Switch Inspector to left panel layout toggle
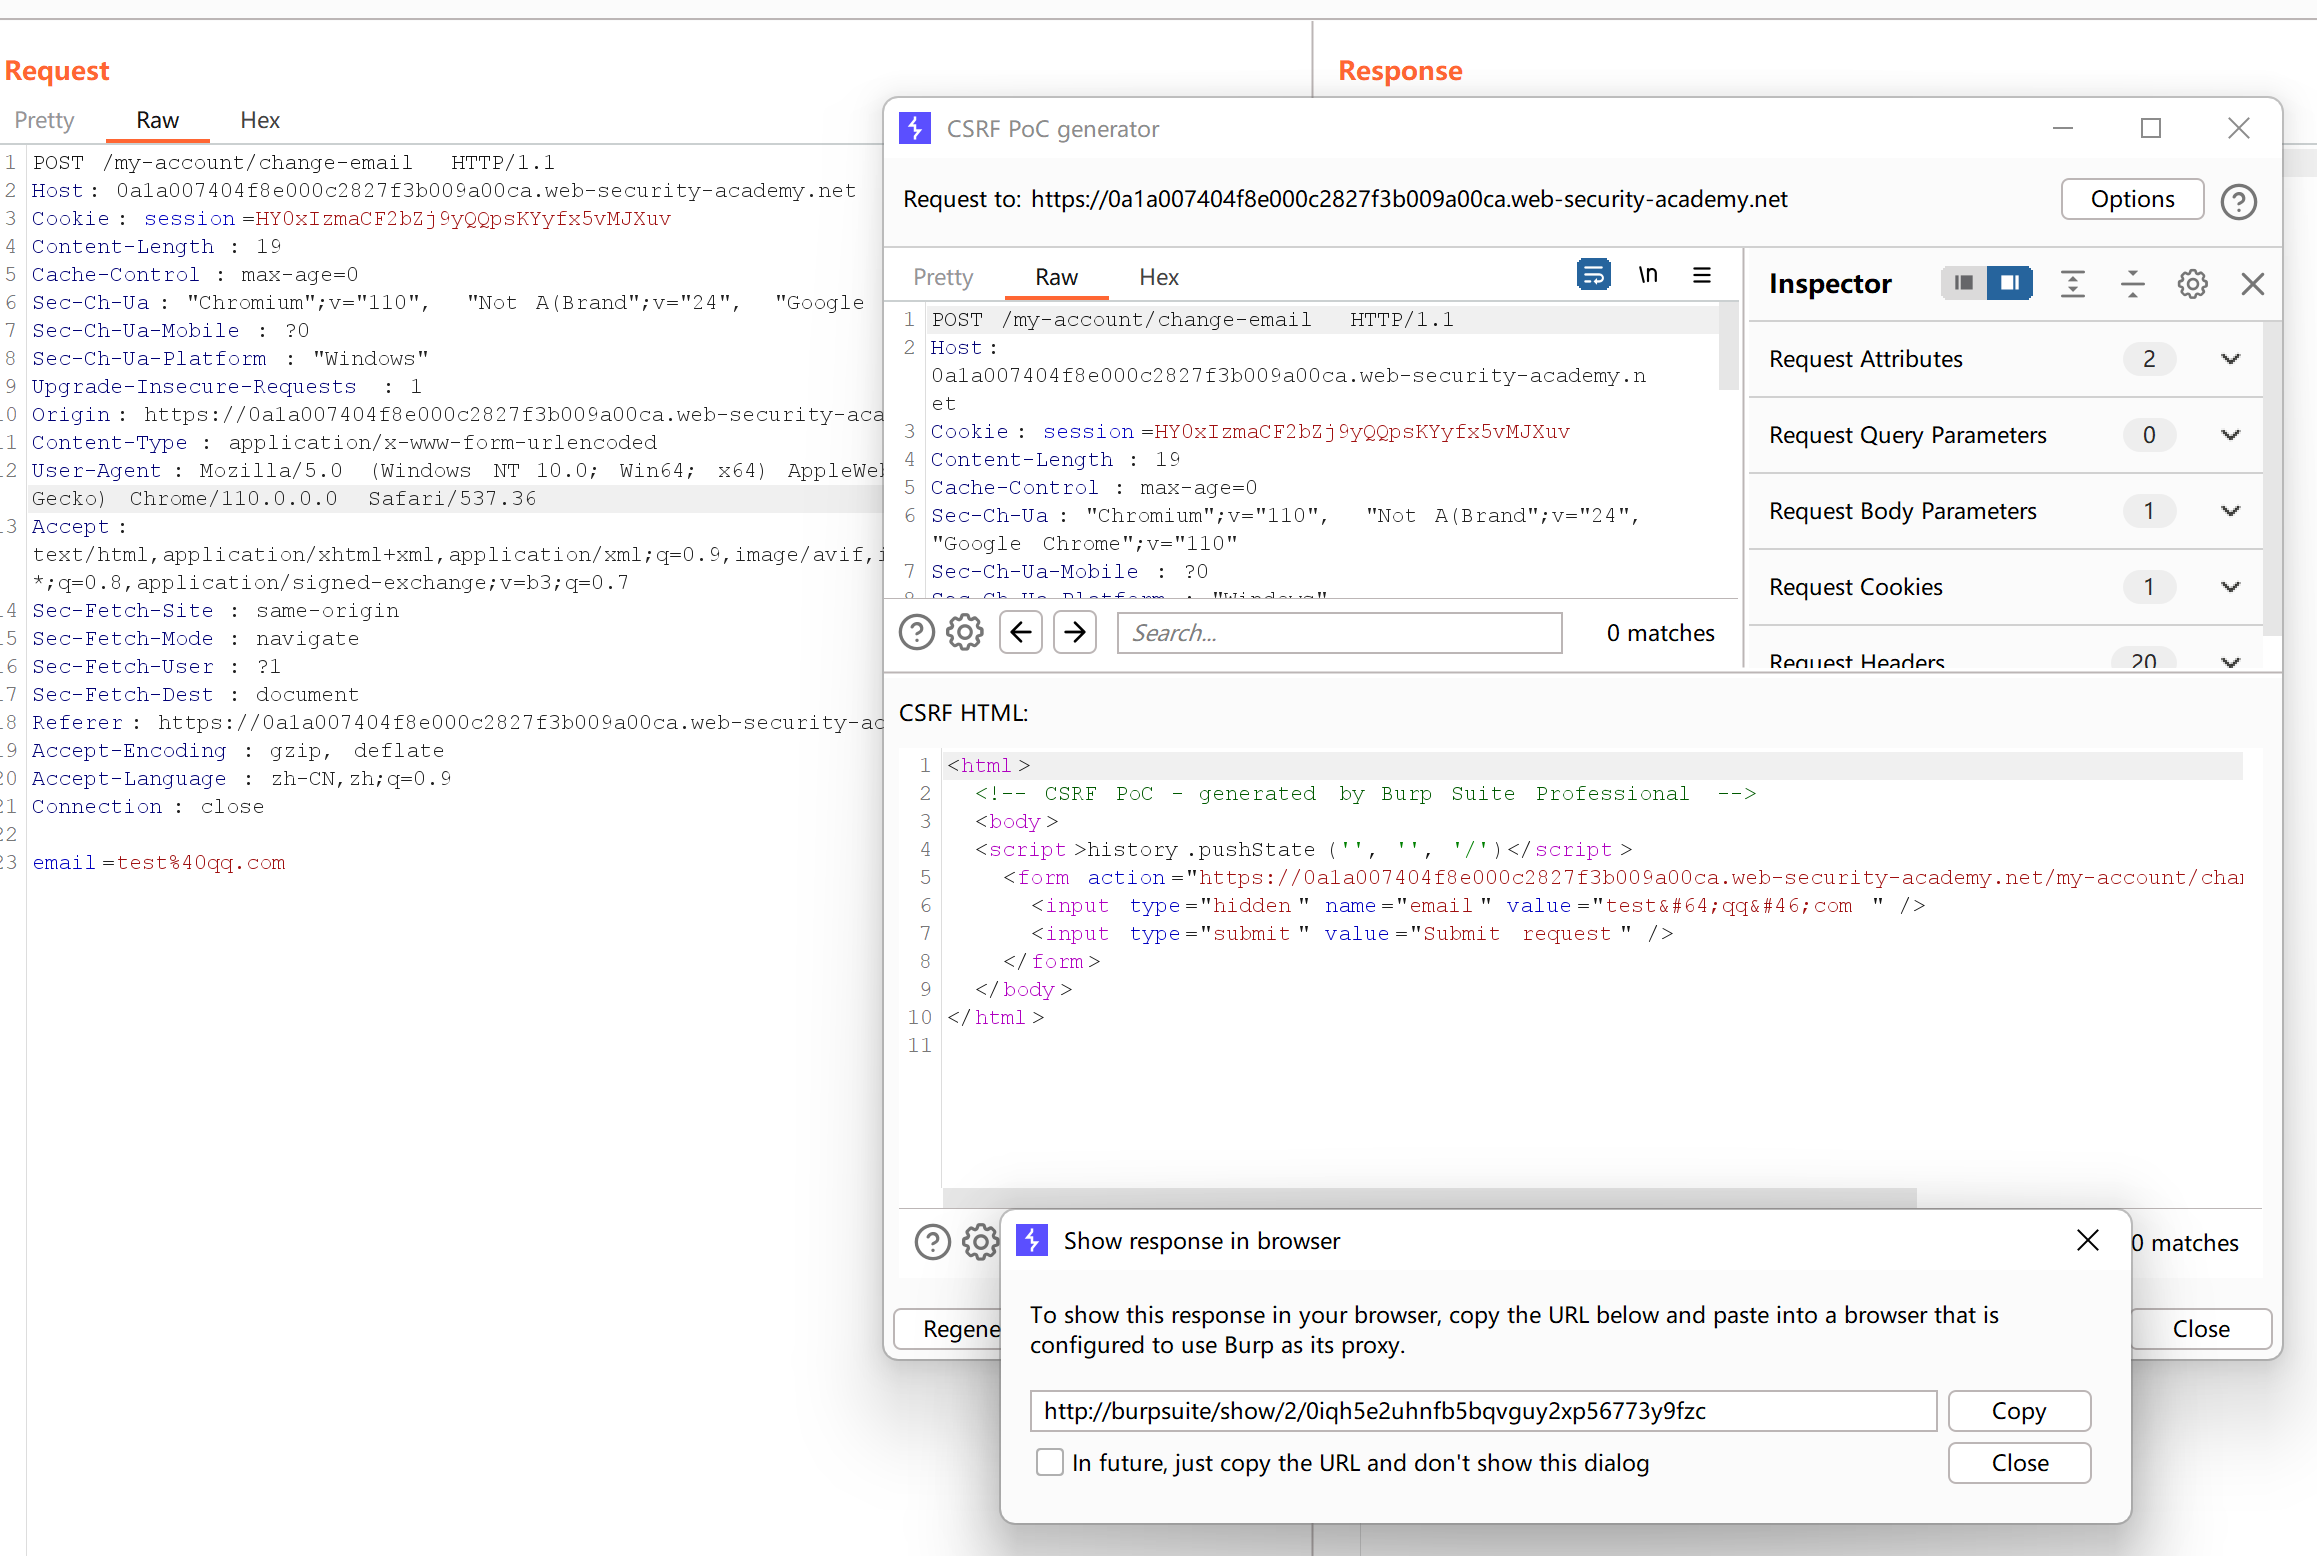 point(1963,283)
